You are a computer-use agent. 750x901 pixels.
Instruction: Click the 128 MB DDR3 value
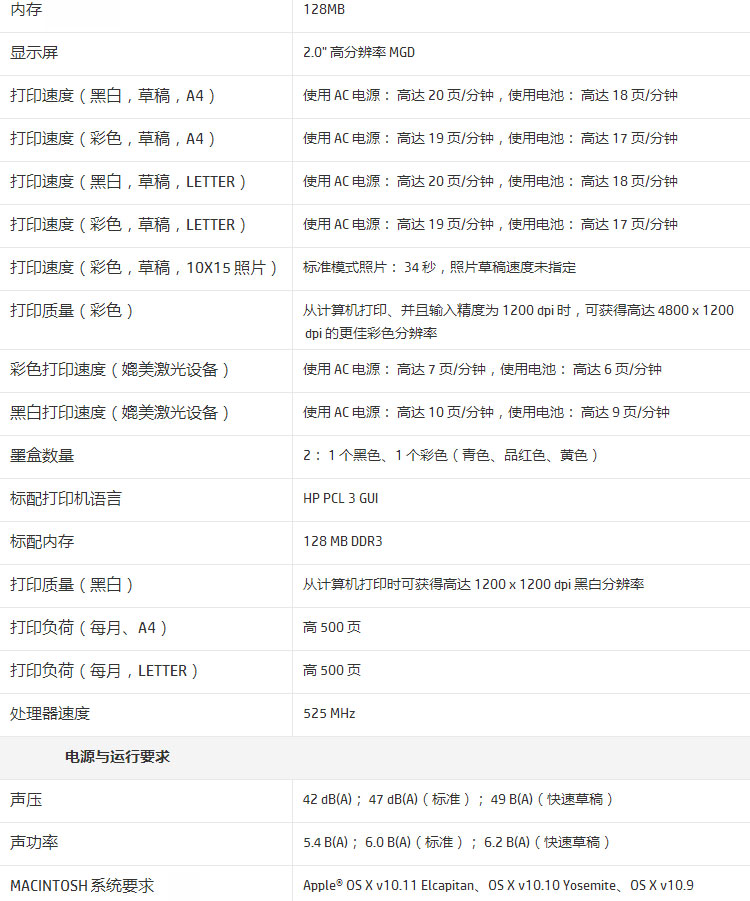[x=343, y=541]
